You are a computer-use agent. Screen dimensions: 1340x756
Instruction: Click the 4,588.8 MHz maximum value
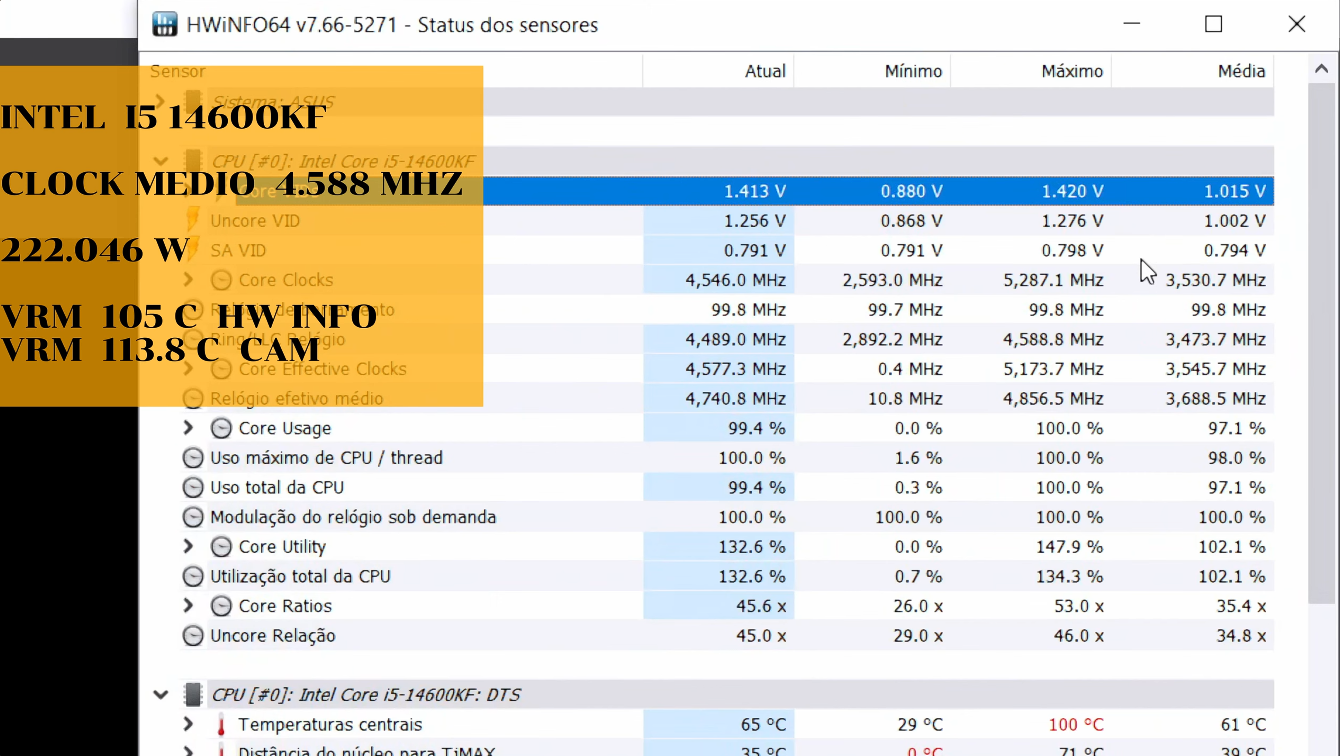pyautogui.click(x=1054, y=340)
